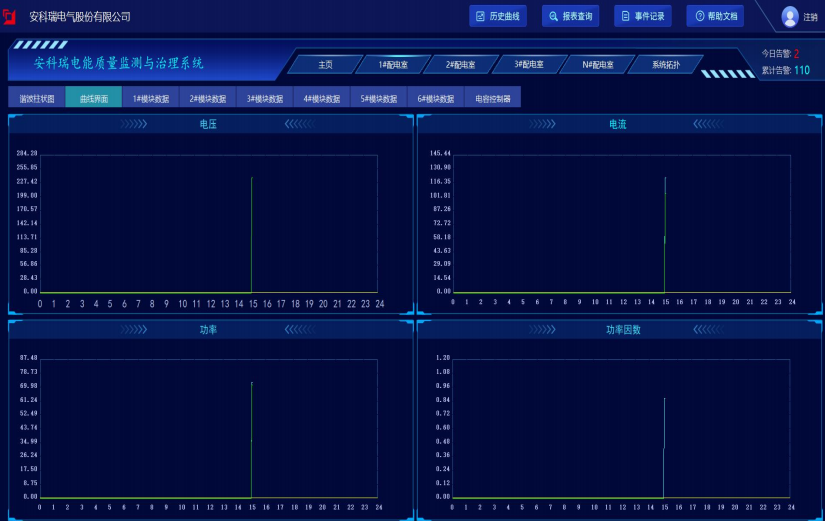
Task: Click 0.84 on power factor axis
Action: (x=443, y=399)
